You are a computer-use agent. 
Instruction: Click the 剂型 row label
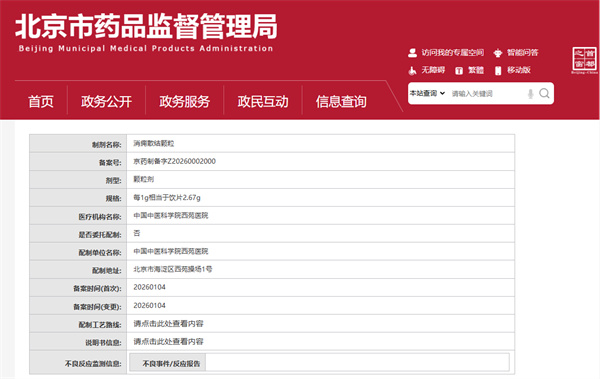(114, 180)
